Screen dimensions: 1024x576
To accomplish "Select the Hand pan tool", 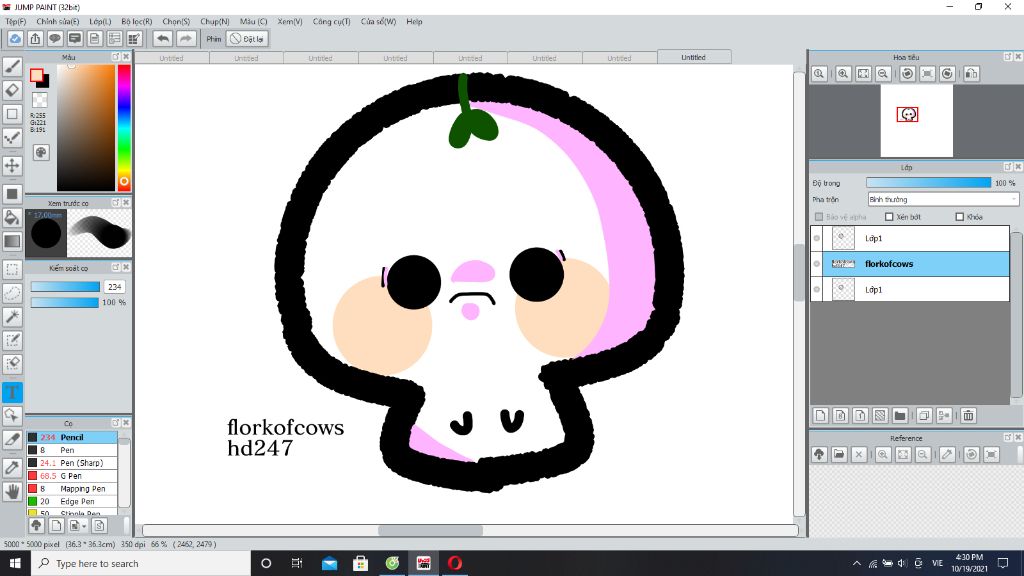I will pos(12,491).
